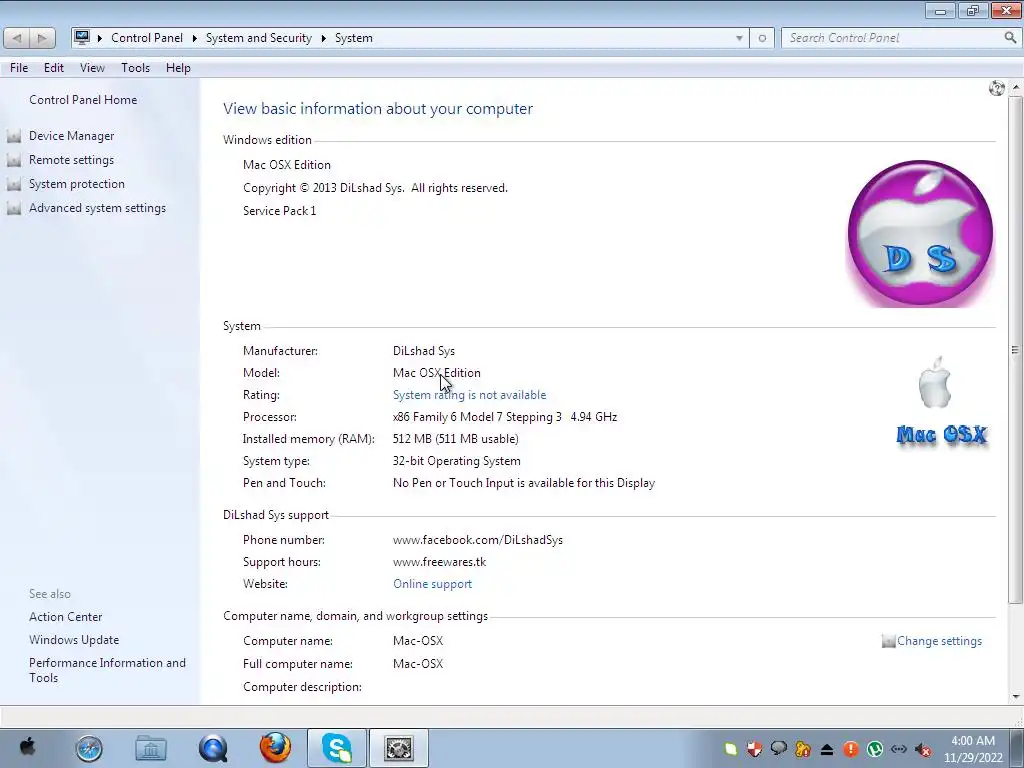Click the Forward navigation arrow
This screenshot has width=1024, height=768.
point(42,38)
